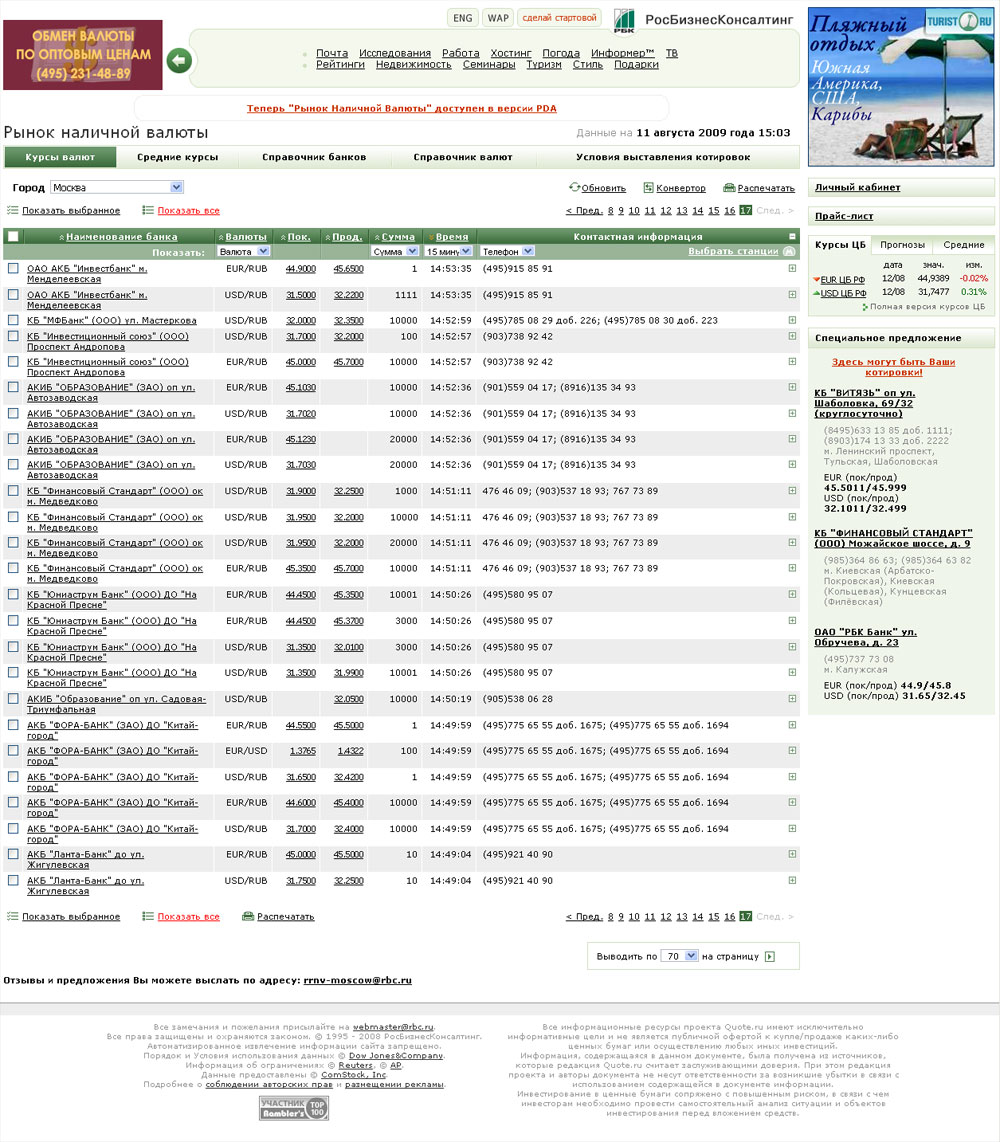Screen dimensions: 1000x1142
Task: Check the Инвестбанк EUR/RUB row checkbox
Action: 13,269
